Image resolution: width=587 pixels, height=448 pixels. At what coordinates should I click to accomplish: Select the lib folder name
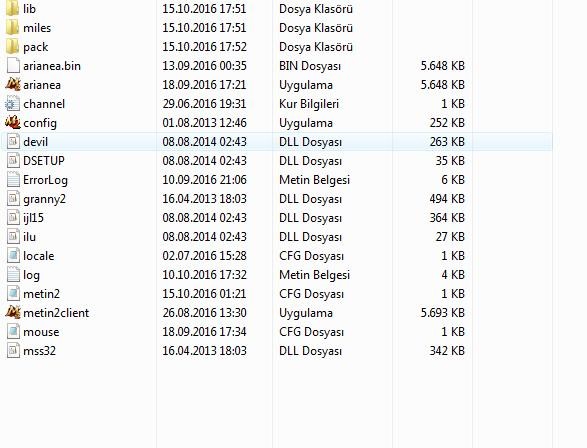coord(29,8)
